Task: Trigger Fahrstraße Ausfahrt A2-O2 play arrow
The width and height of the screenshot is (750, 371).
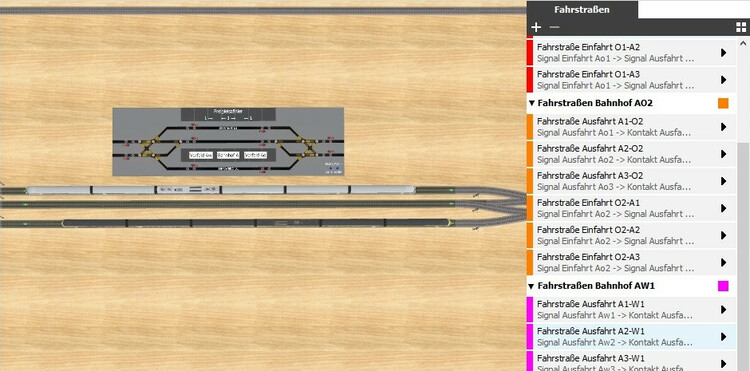Action: [x=724, y=154]
